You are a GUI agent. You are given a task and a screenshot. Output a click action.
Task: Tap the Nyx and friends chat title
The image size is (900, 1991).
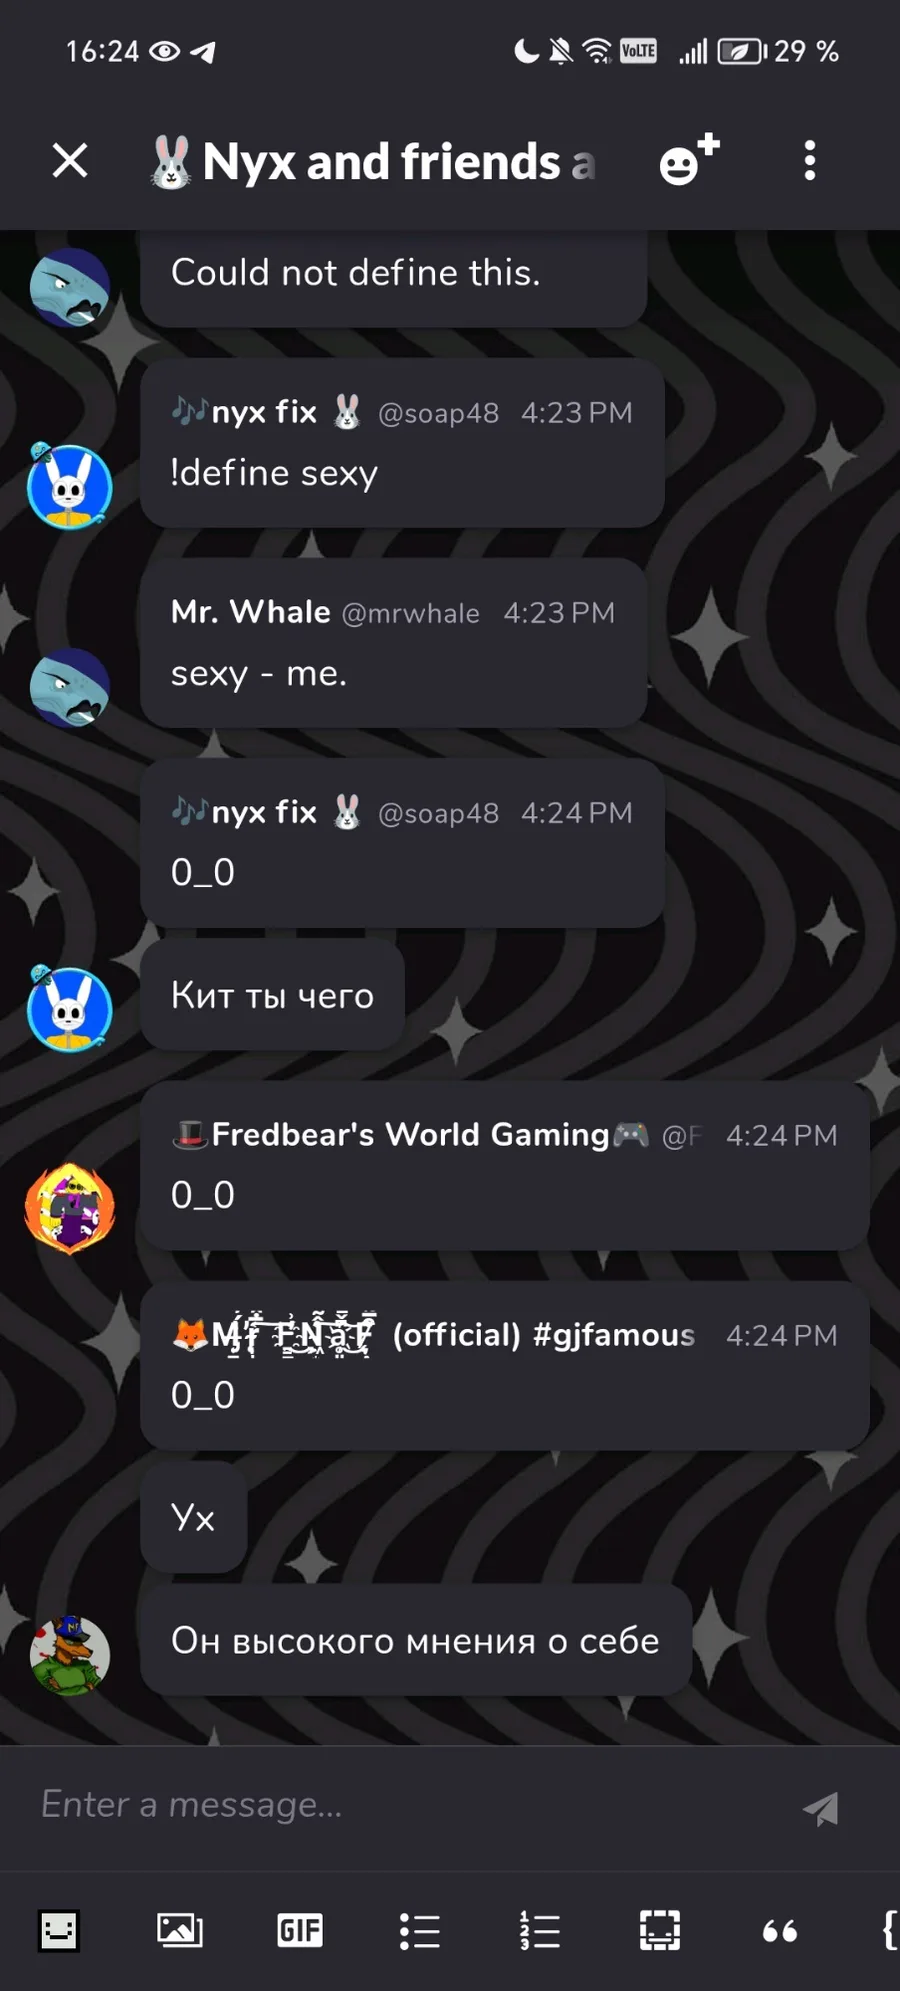(374, 161)
